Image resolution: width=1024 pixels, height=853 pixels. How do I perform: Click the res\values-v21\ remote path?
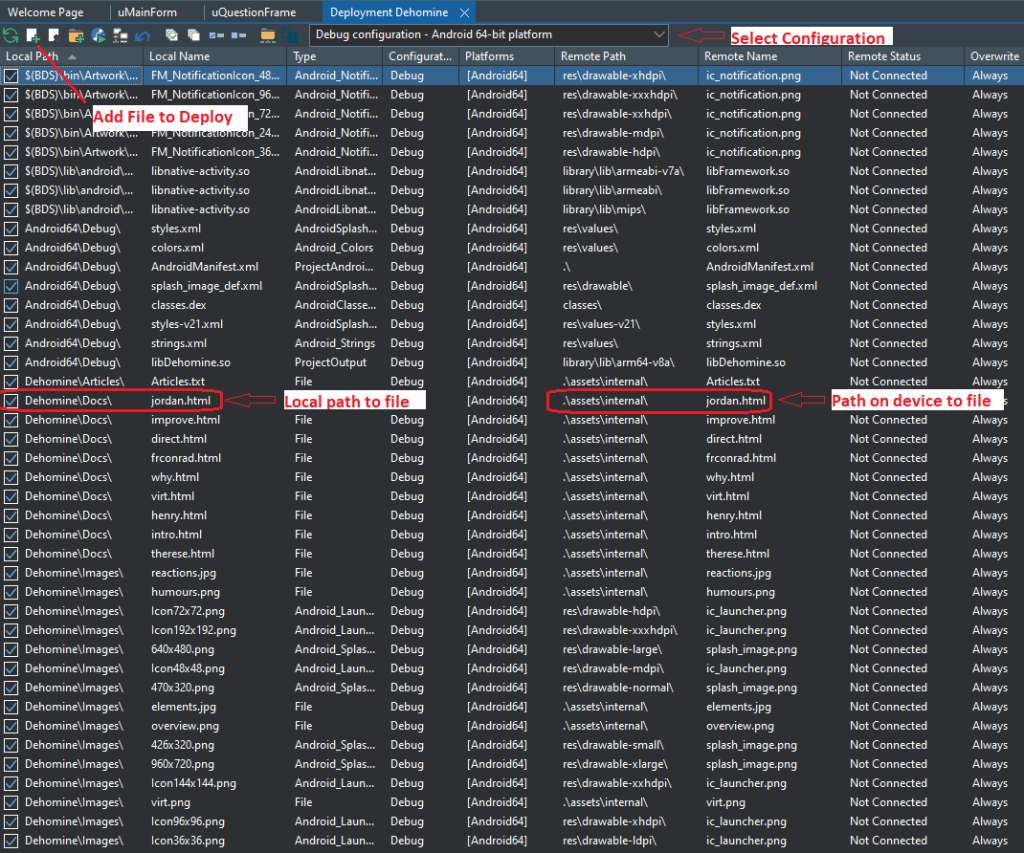(601, 324)
